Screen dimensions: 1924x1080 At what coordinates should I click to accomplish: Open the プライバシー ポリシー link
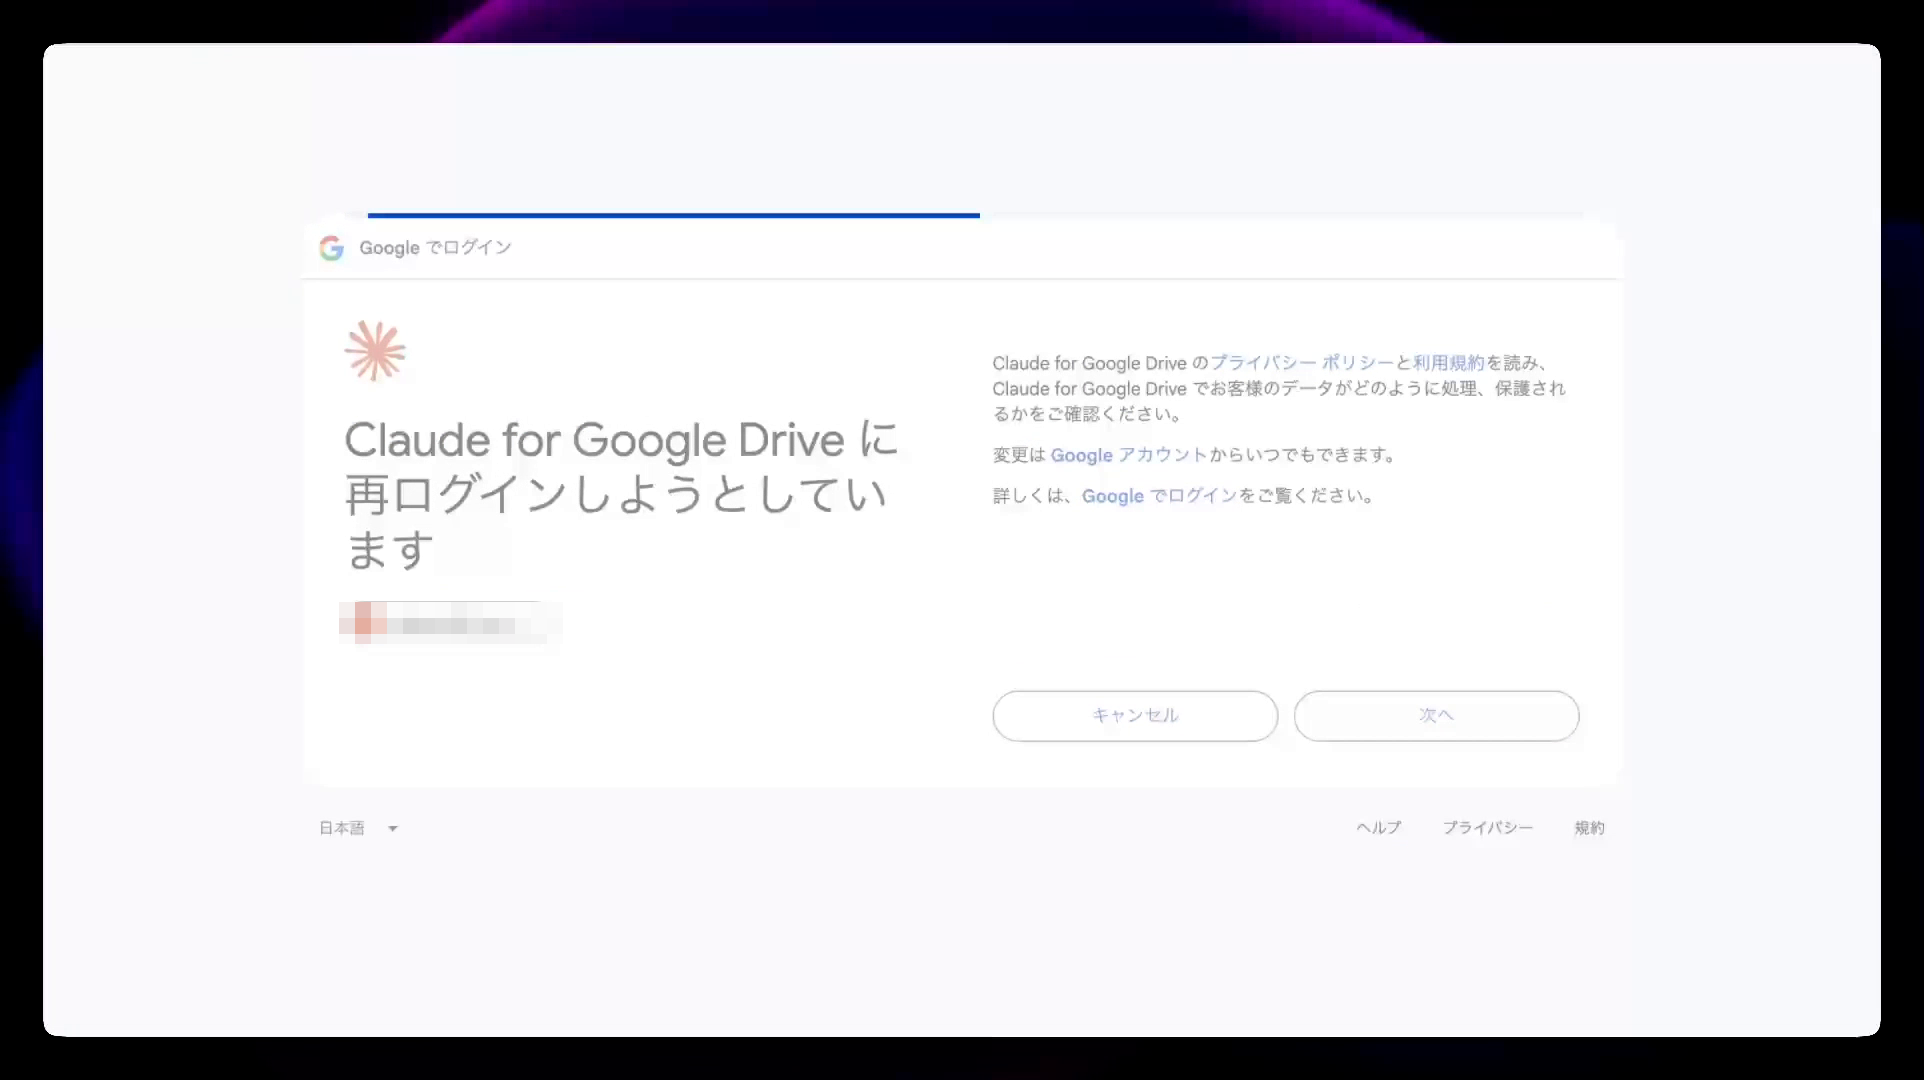point(1302,363)
